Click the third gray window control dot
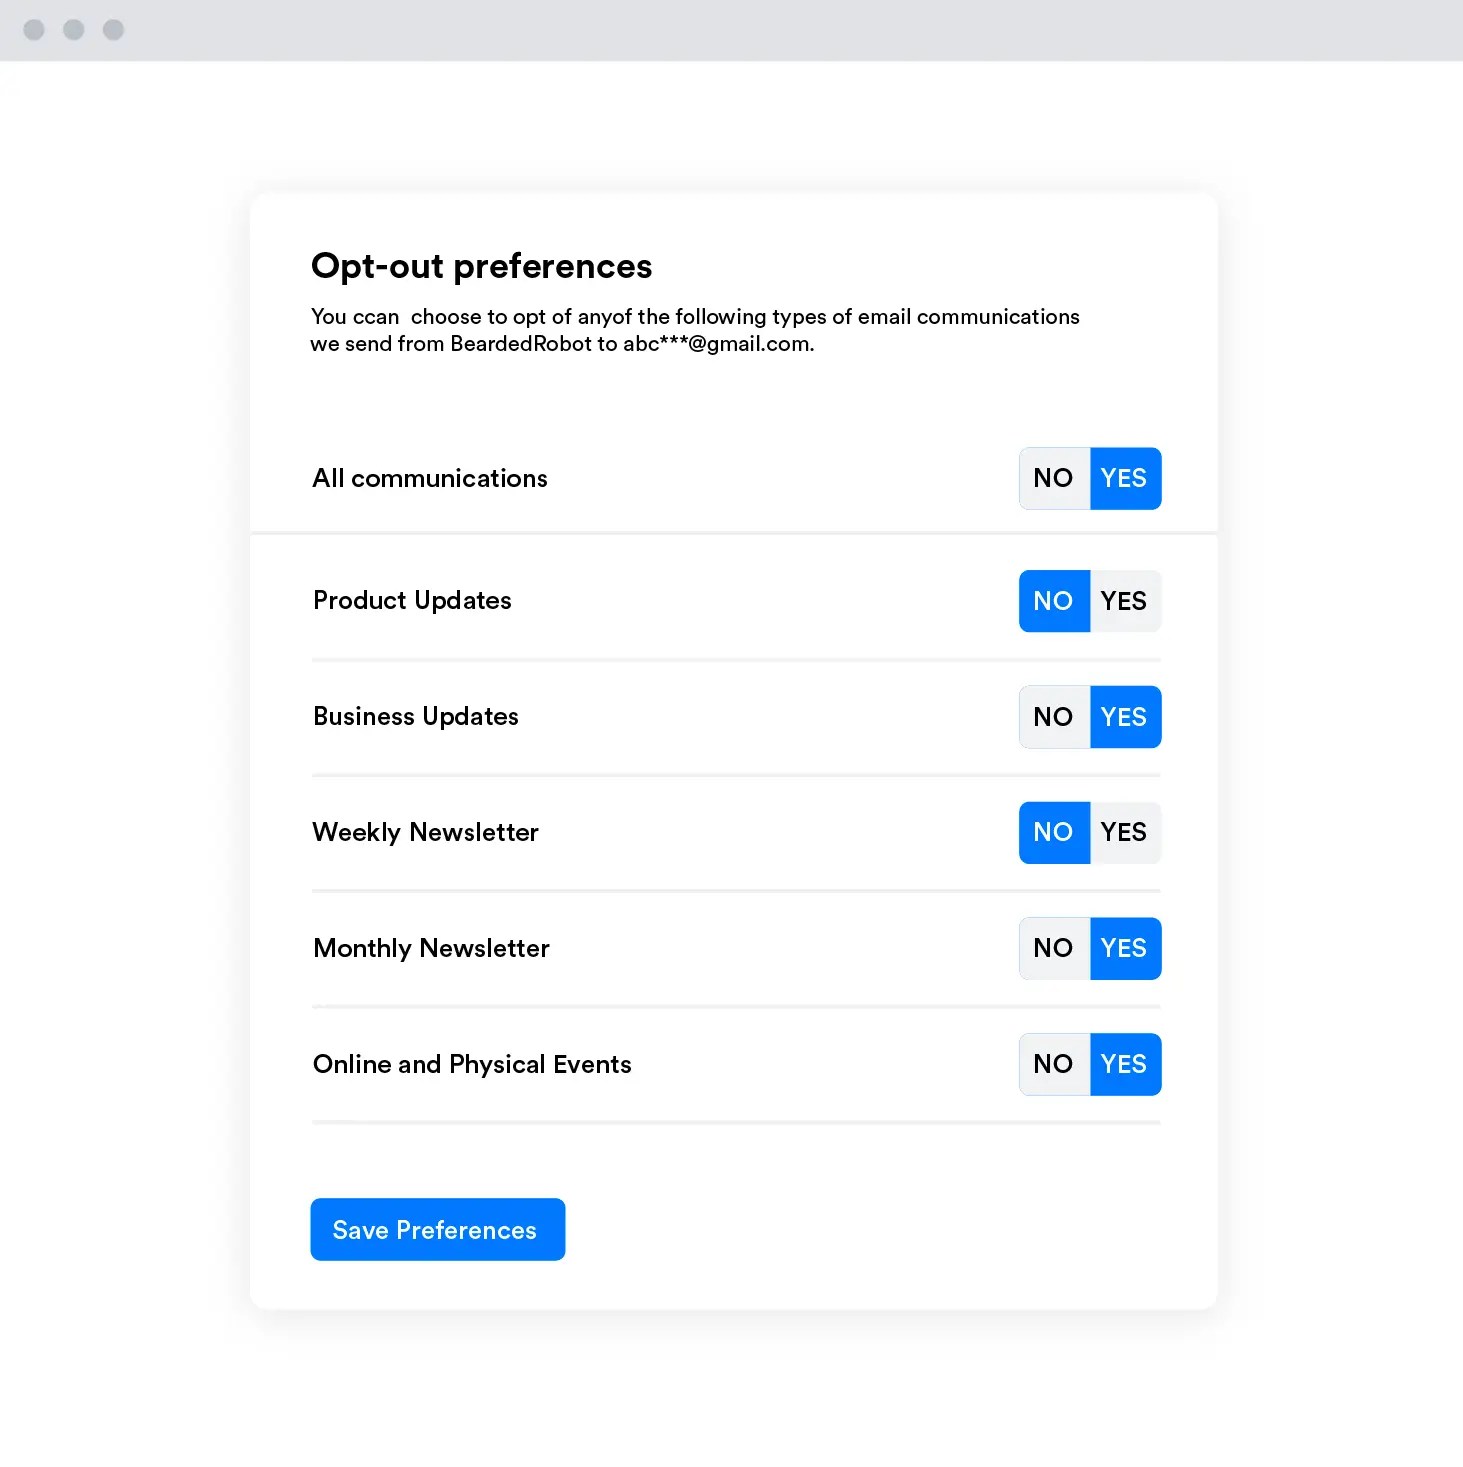The height and width of the screenshot is (1467, 1463). click(114, 30)
